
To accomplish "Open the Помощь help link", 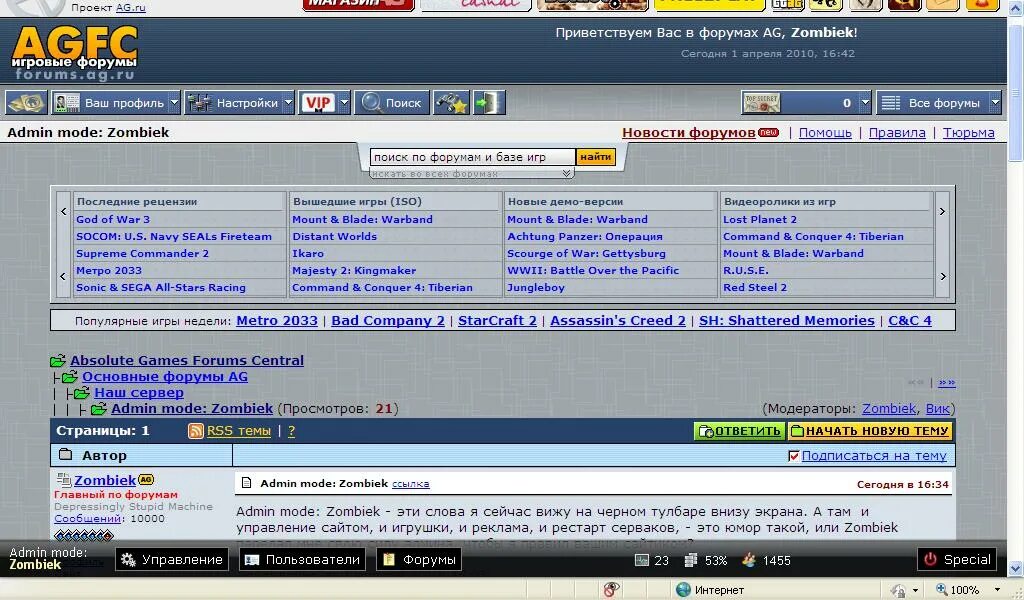I will [x=825, y=133].
